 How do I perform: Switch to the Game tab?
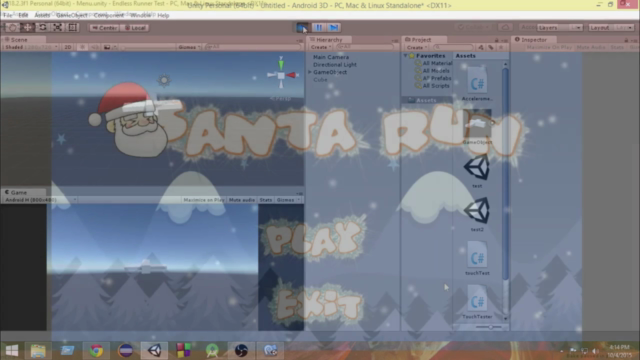[16, 192]
